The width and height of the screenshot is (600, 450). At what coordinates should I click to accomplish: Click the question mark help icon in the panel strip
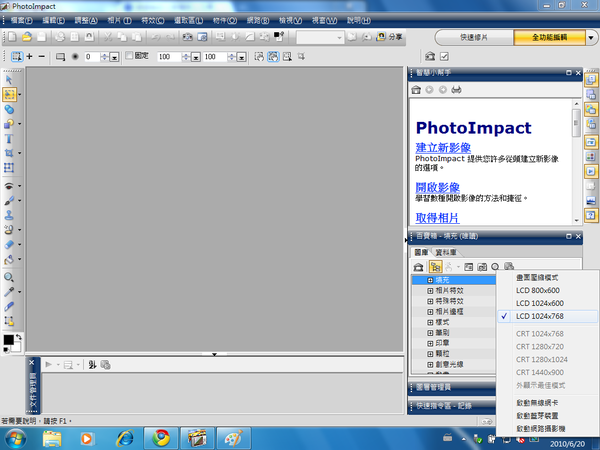coord(591,215)
